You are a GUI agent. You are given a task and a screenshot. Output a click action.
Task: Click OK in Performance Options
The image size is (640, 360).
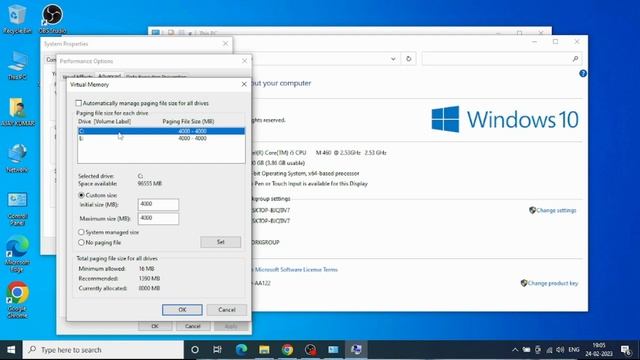tap(155, 326)
